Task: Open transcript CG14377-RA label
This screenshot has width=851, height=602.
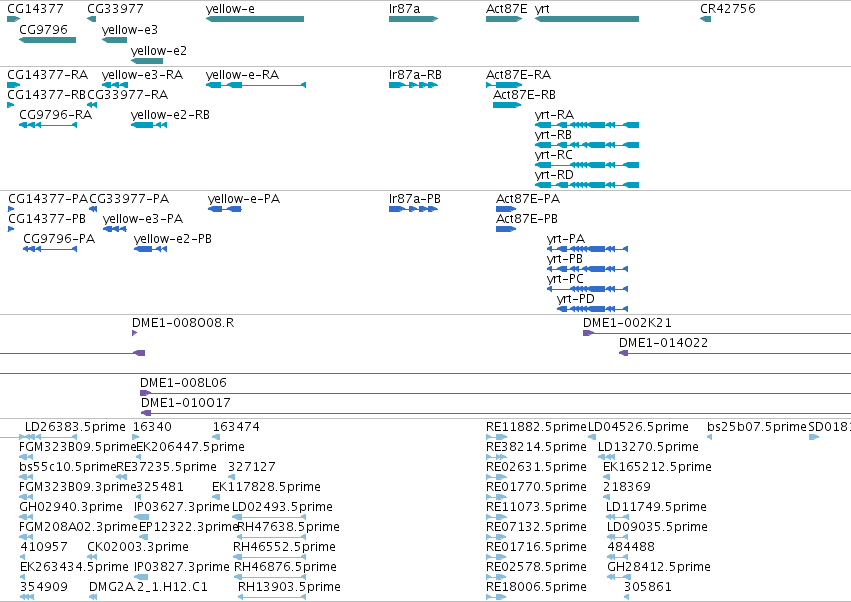Action: [48, 74]
